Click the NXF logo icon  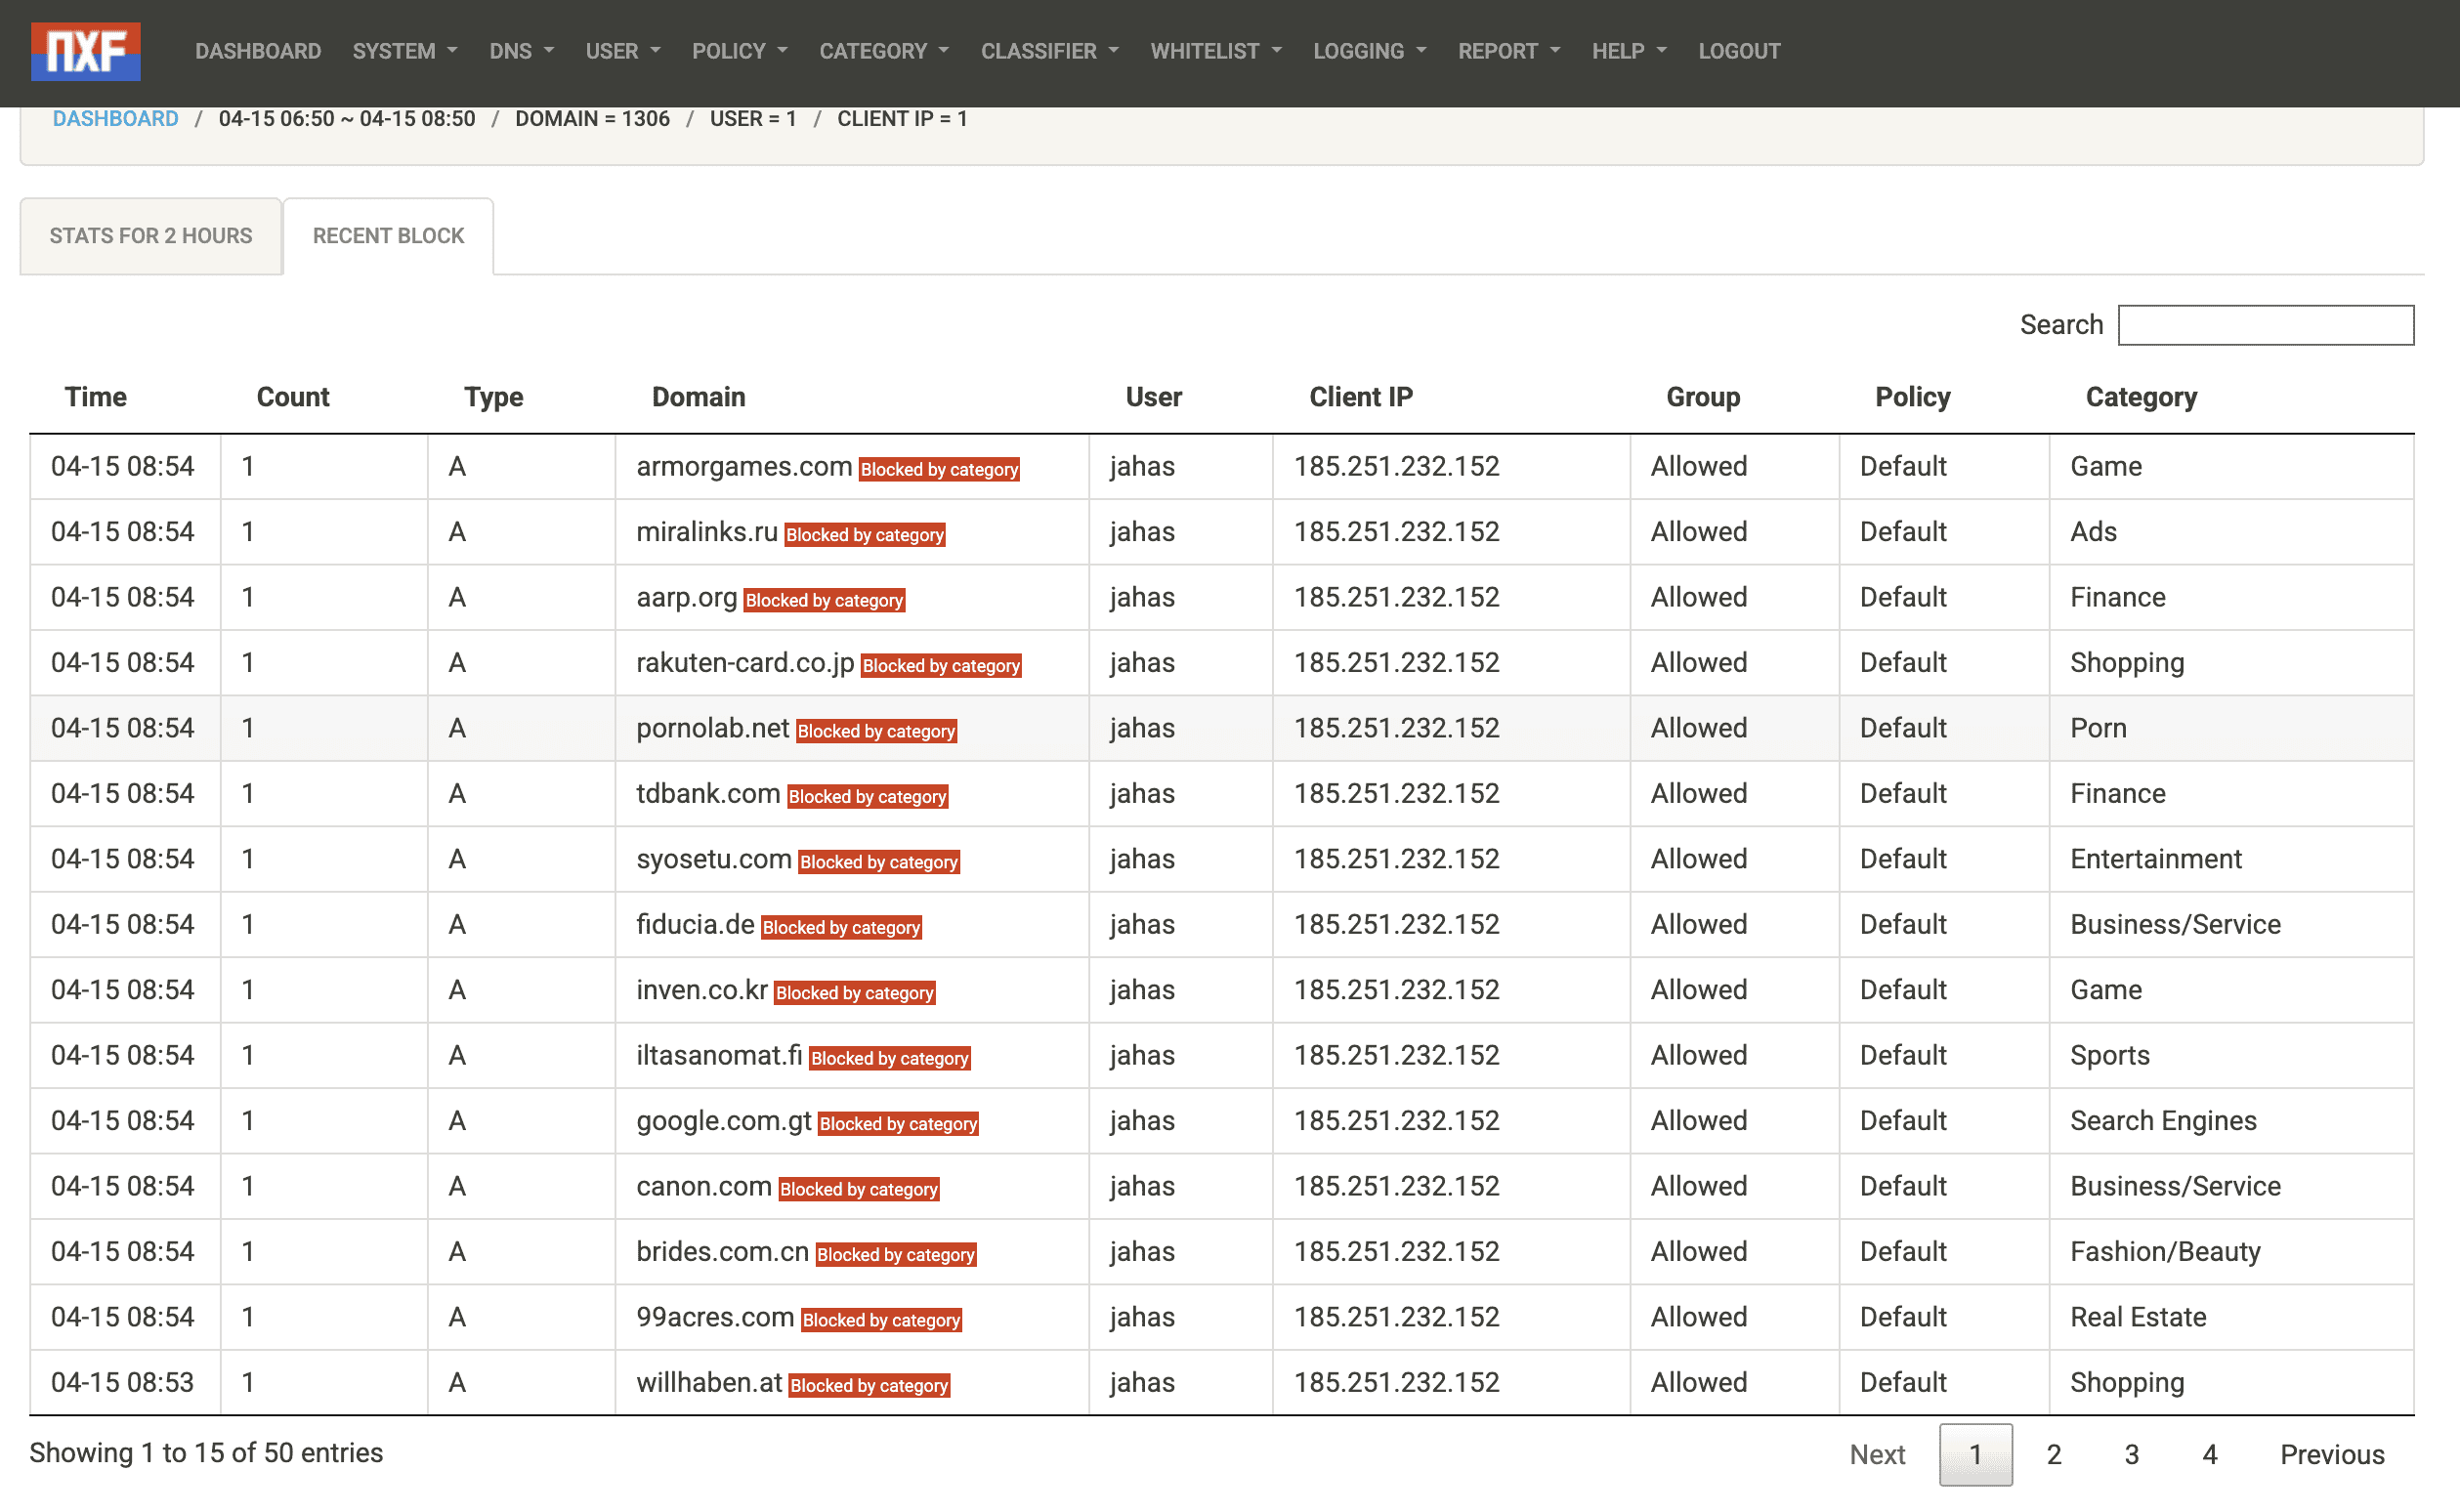86,51
